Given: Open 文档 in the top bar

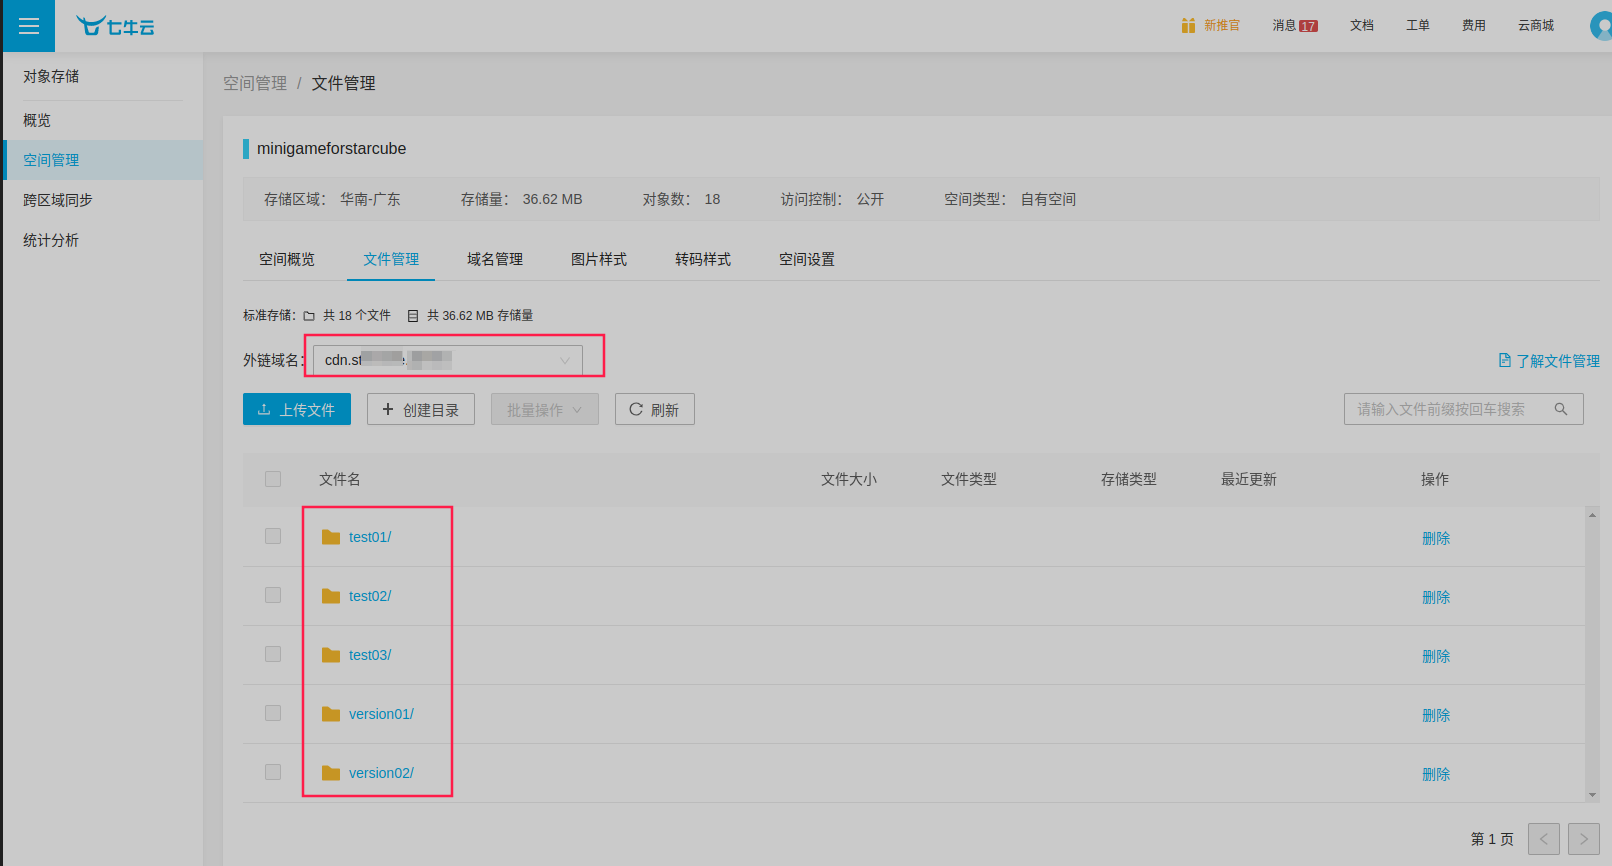Looking at the screenshot, I should 1362,26.
